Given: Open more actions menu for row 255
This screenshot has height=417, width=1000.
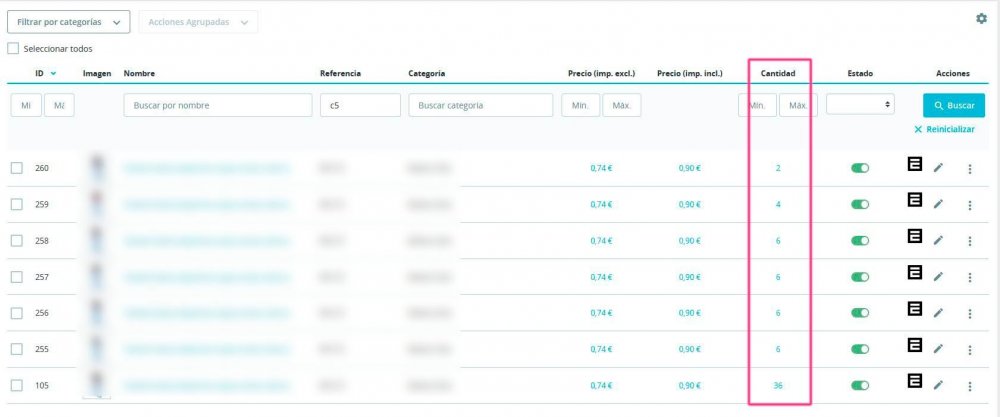Looking at the screenshot, I should [x=970, y=350].
